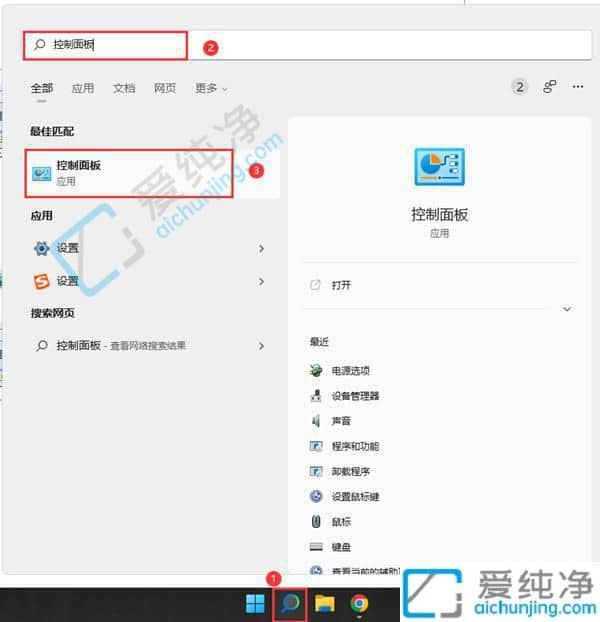This screenshot has width=600, height=622.
Task: Expand arrow for gear 设置 result
Action: tap(261, 249)
